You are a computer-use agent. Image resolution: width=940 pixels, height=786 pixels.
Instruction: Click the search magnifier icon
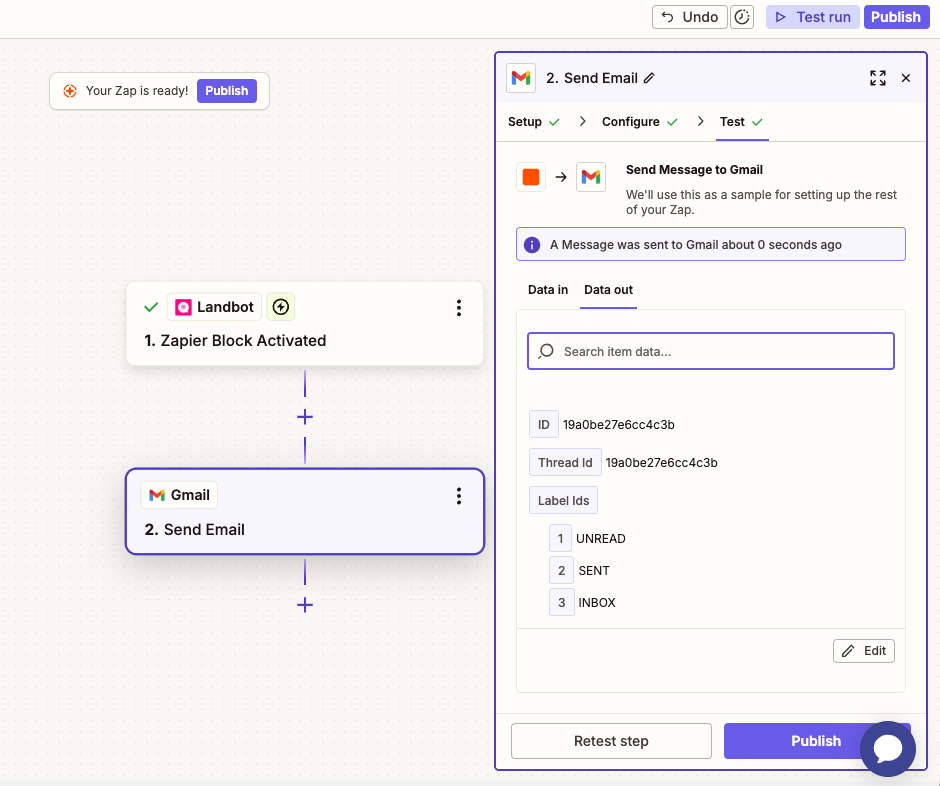click(x=546, y=351)
